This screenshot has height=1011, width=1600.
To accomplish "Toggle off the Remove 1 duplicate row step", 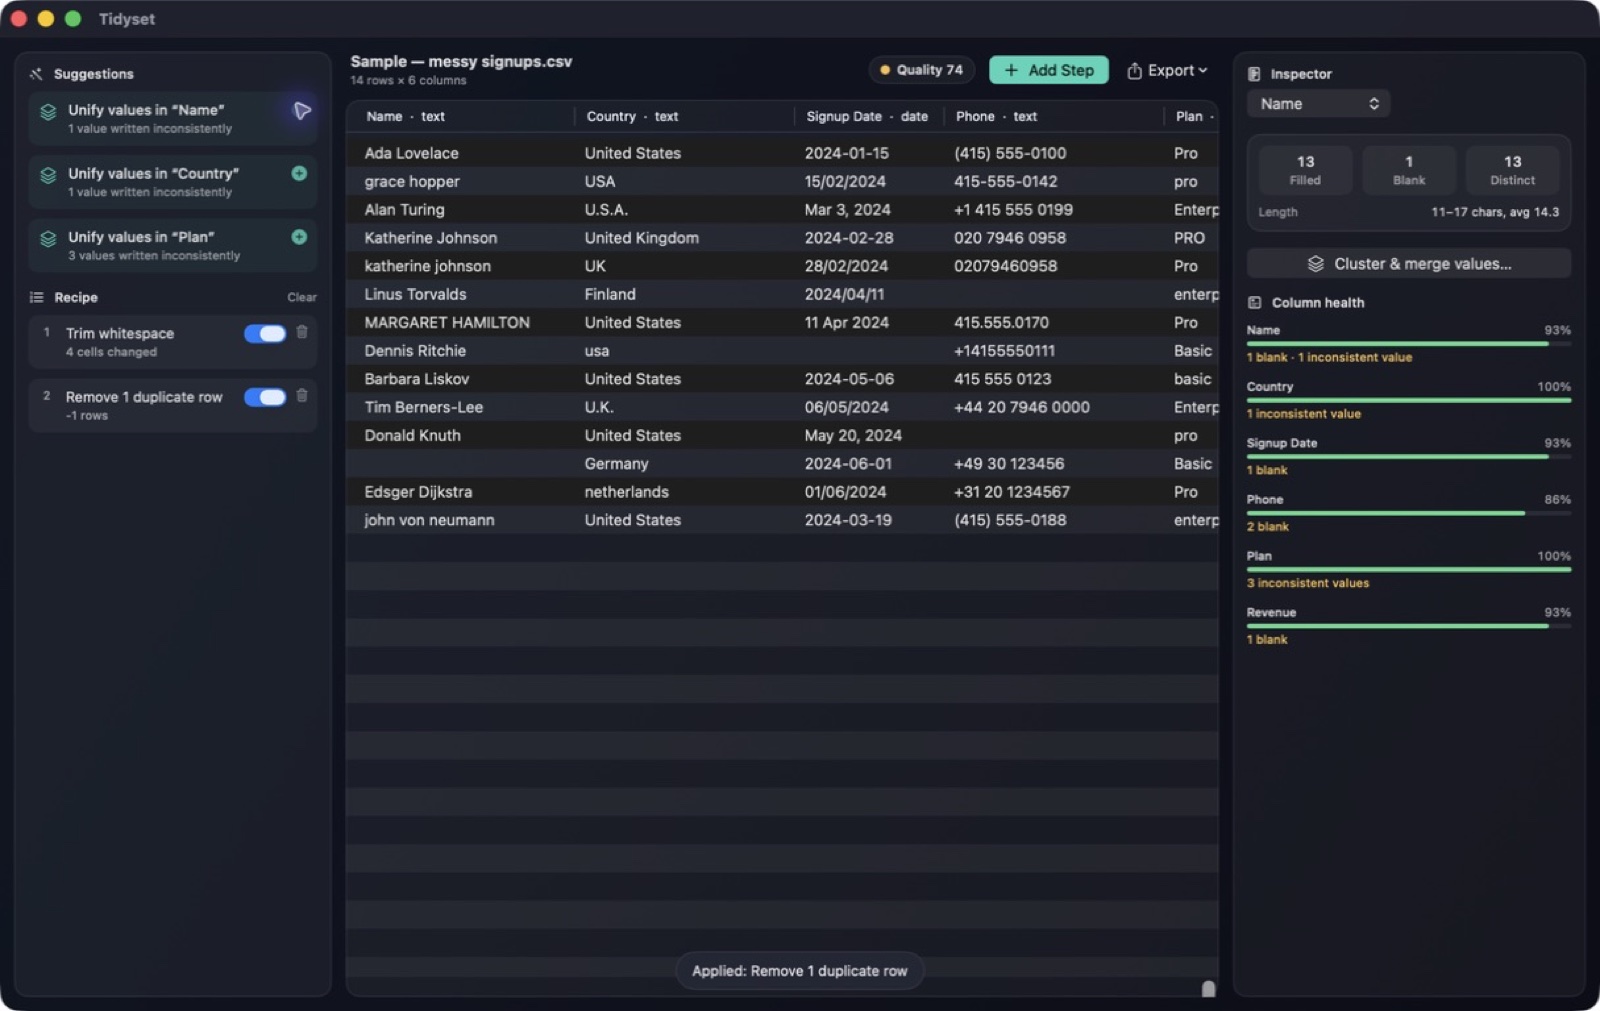I will coord(265,397).
